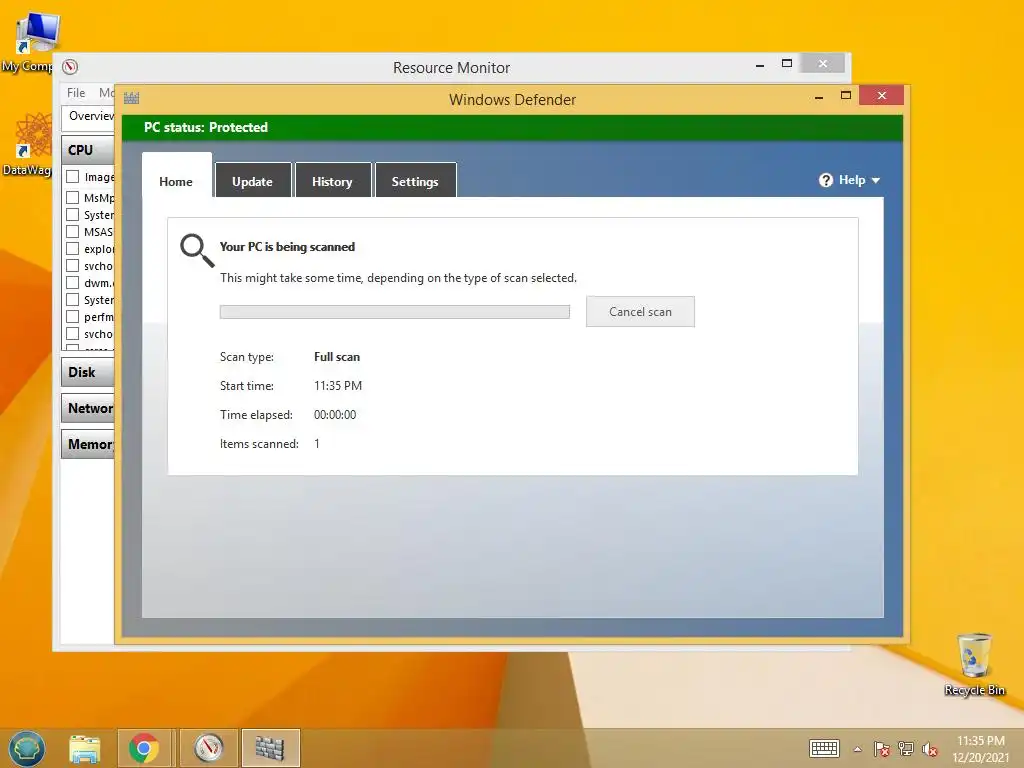Show hidden tray icons arrow

(857, 749)
